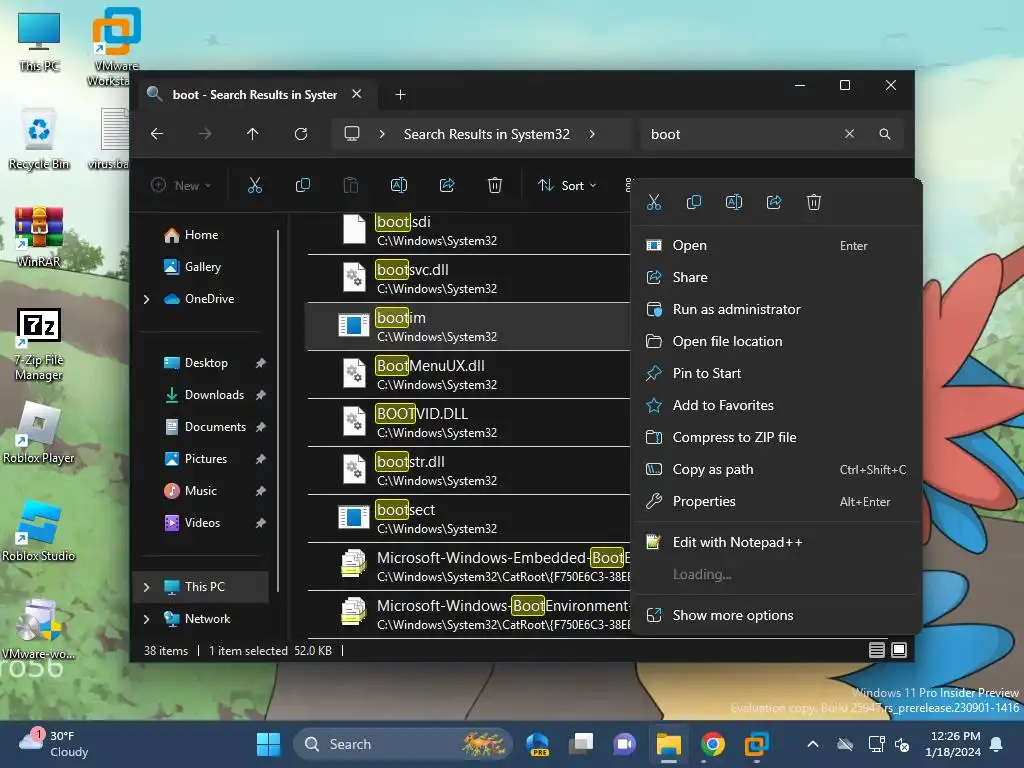Screen dimensions: 1024x768
Task: Click the Rename icon in the Explorer toolbar
Action: (x=399, y=185)
